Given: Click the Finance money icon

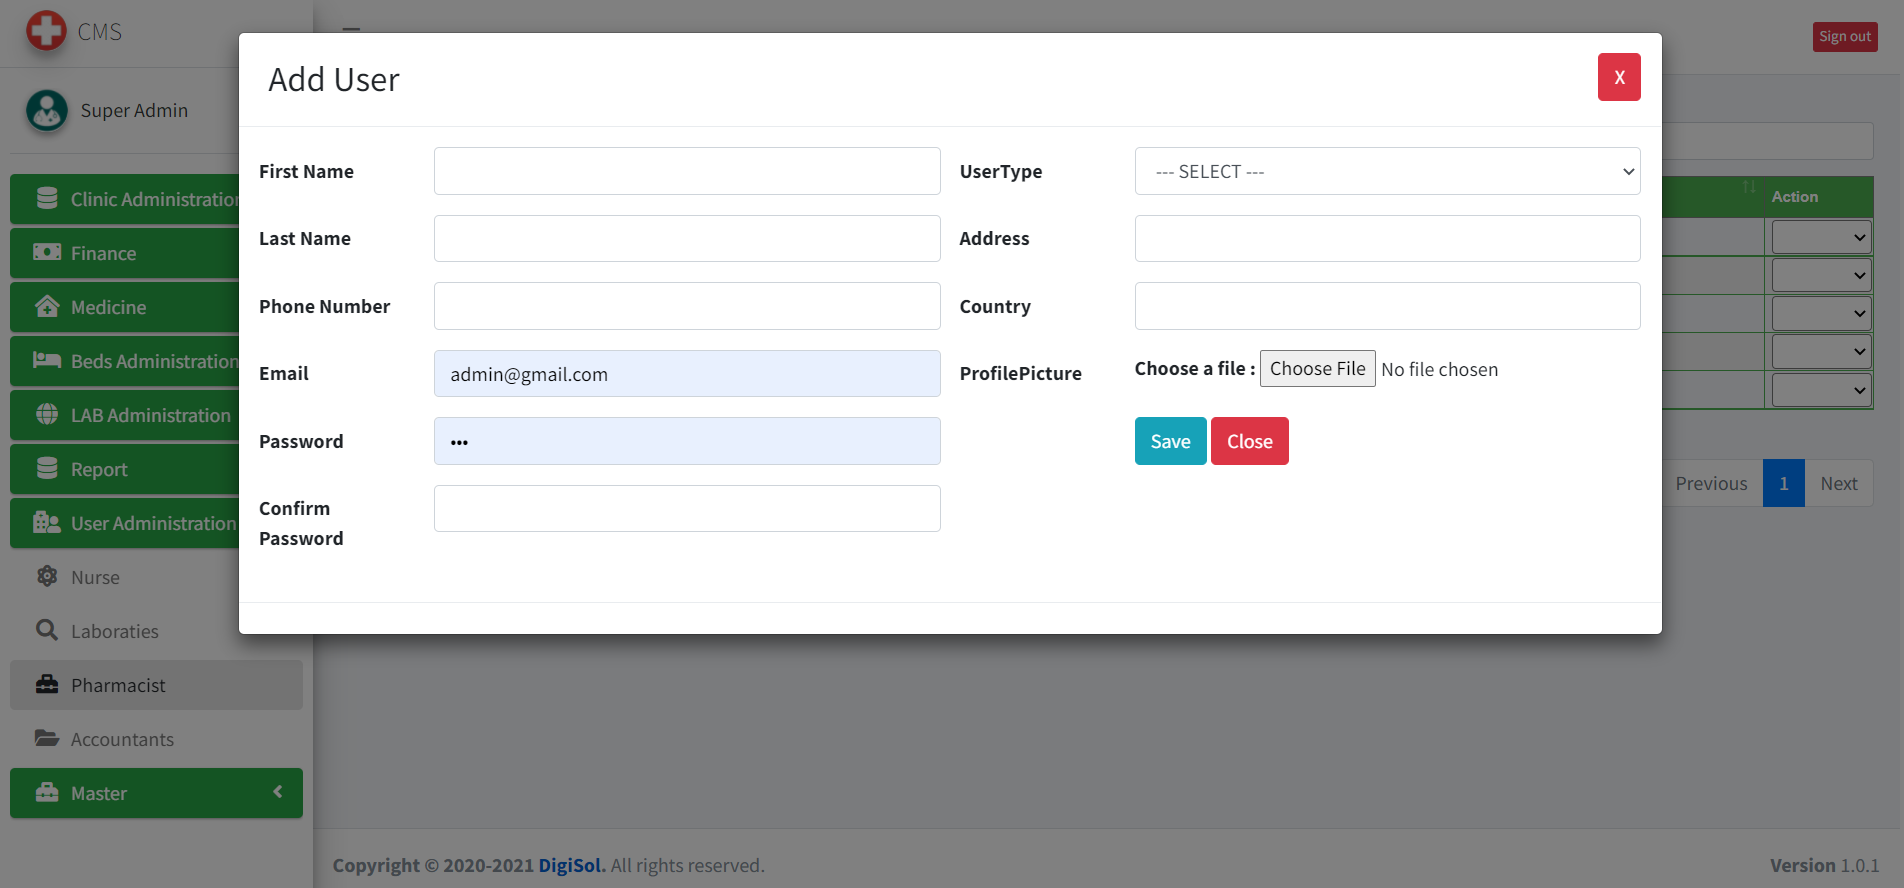Looking at the screenshot, I should 47,252.
